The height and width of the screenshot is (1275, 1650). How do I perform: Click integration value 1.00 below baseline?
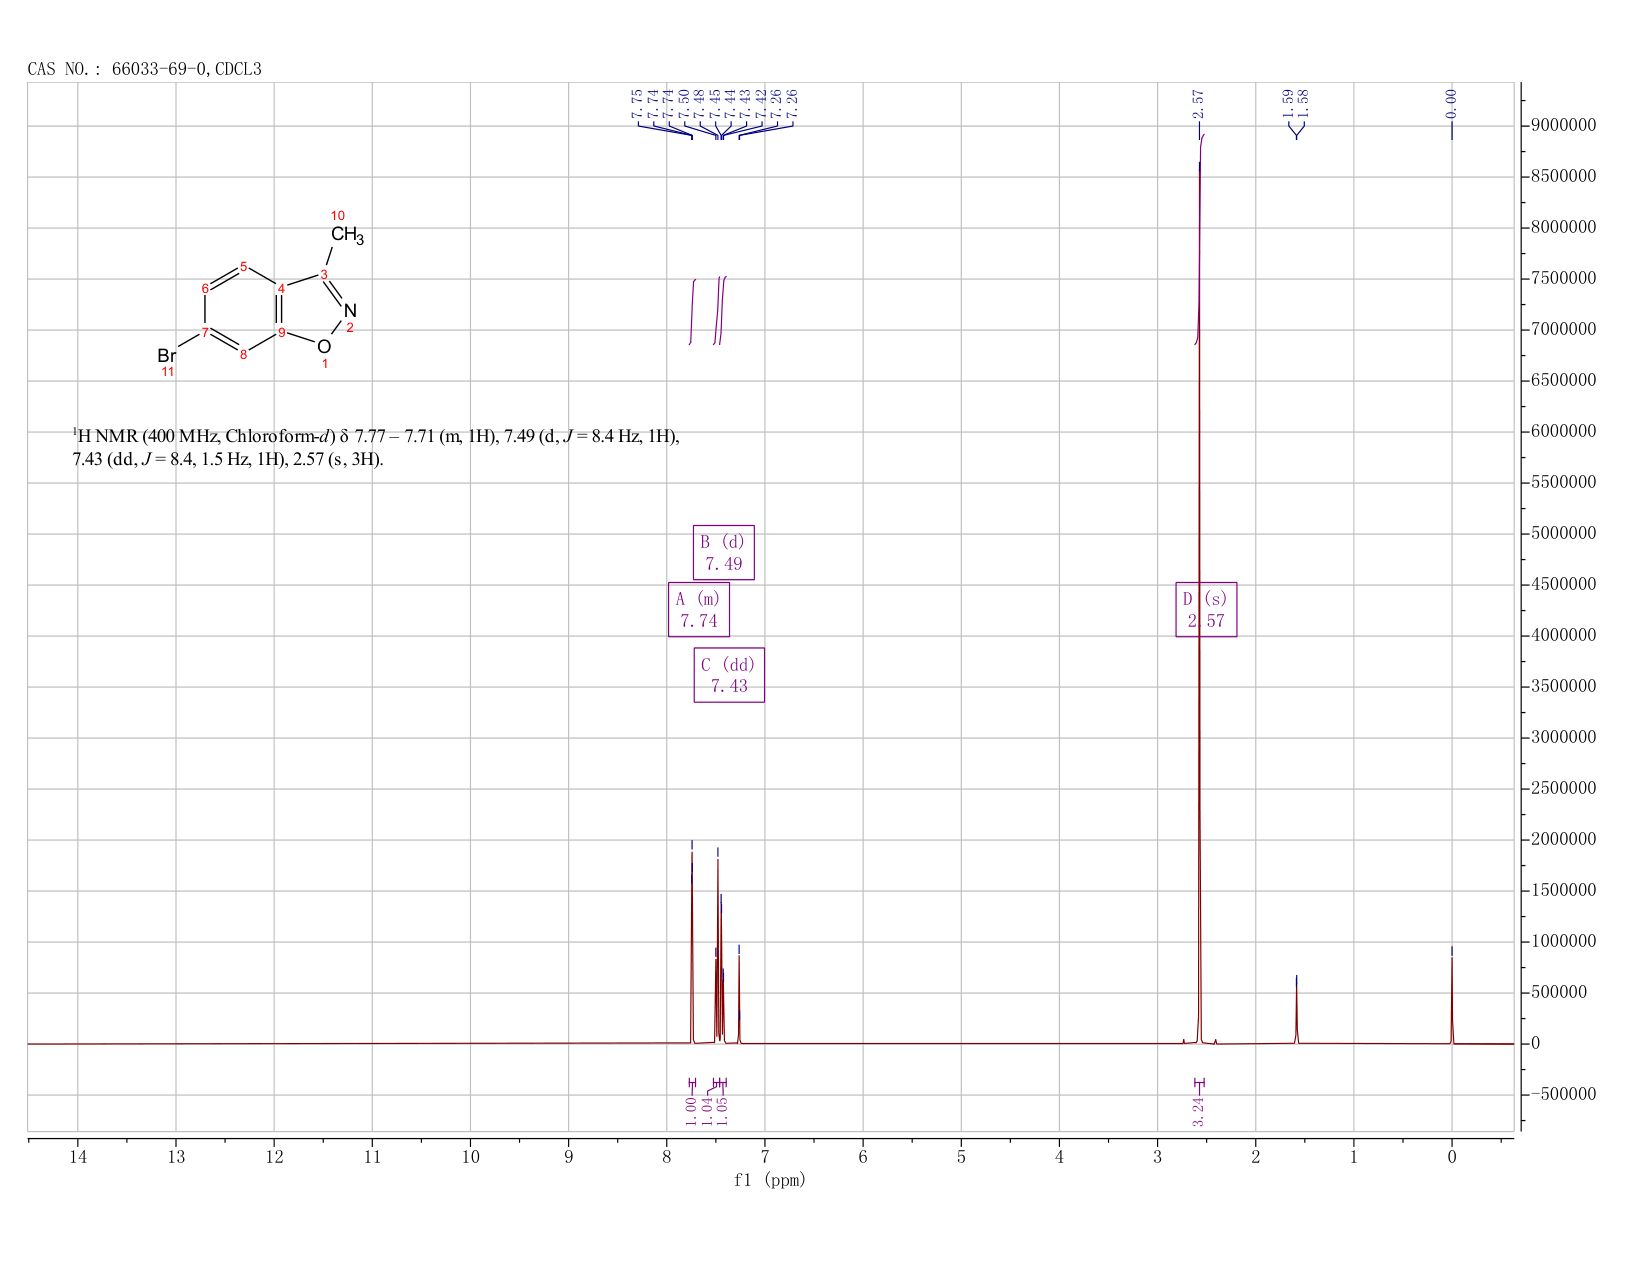(x=691, y=1111)
